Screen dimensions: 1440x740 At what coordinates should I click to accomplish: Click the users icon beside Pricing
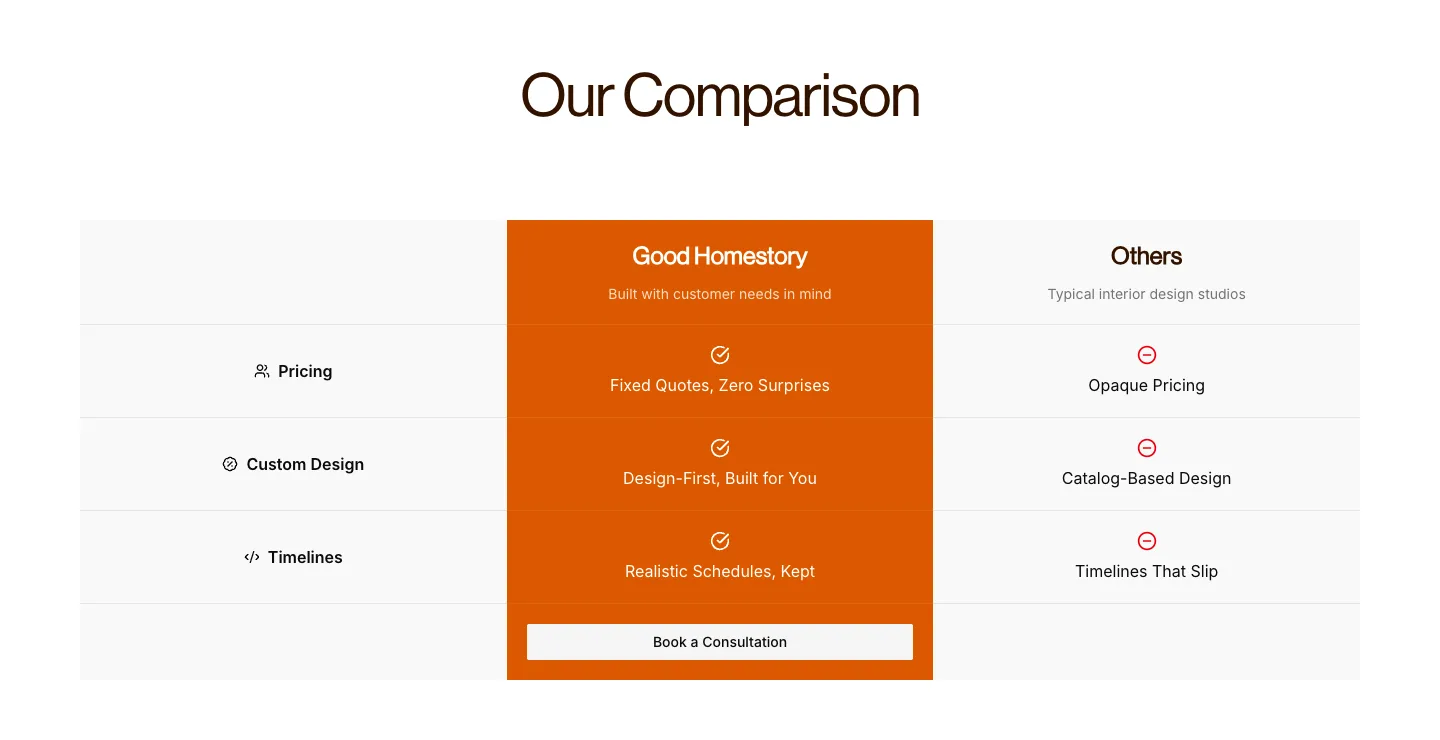[x=262, y=371]
